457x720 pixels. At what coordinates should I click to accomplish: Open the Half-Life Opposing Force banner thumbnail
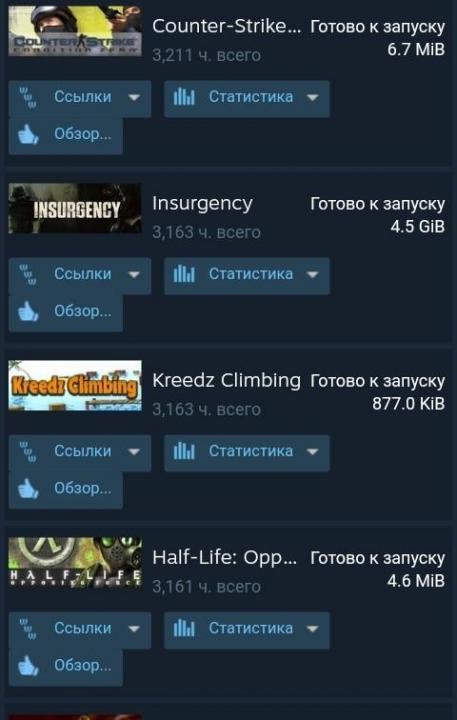[75, 562]
